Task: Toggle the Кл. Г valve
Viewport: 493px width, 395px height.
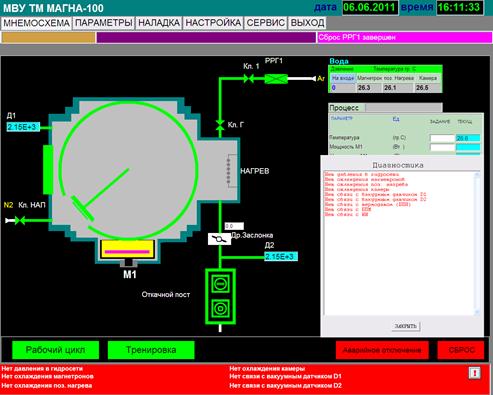Action: point(220,125)
